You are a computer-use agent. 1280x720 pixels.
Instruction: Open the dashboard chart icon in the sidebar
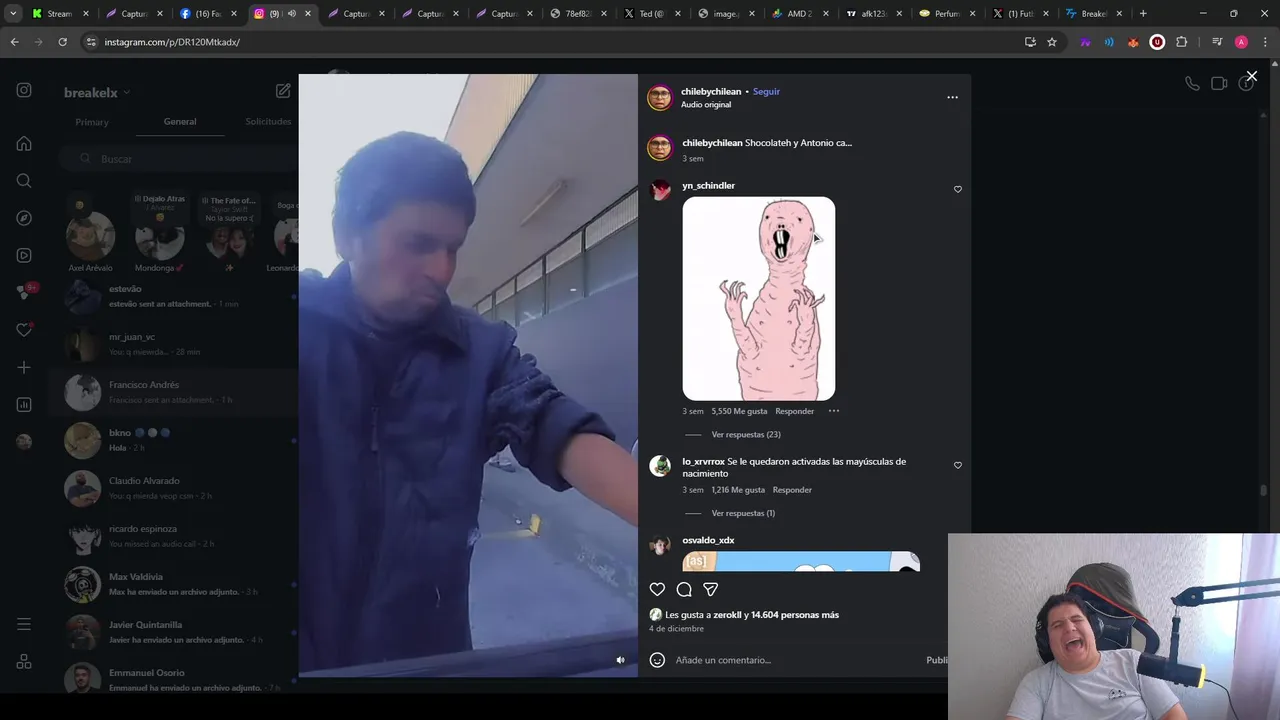(x=24, y=405)
